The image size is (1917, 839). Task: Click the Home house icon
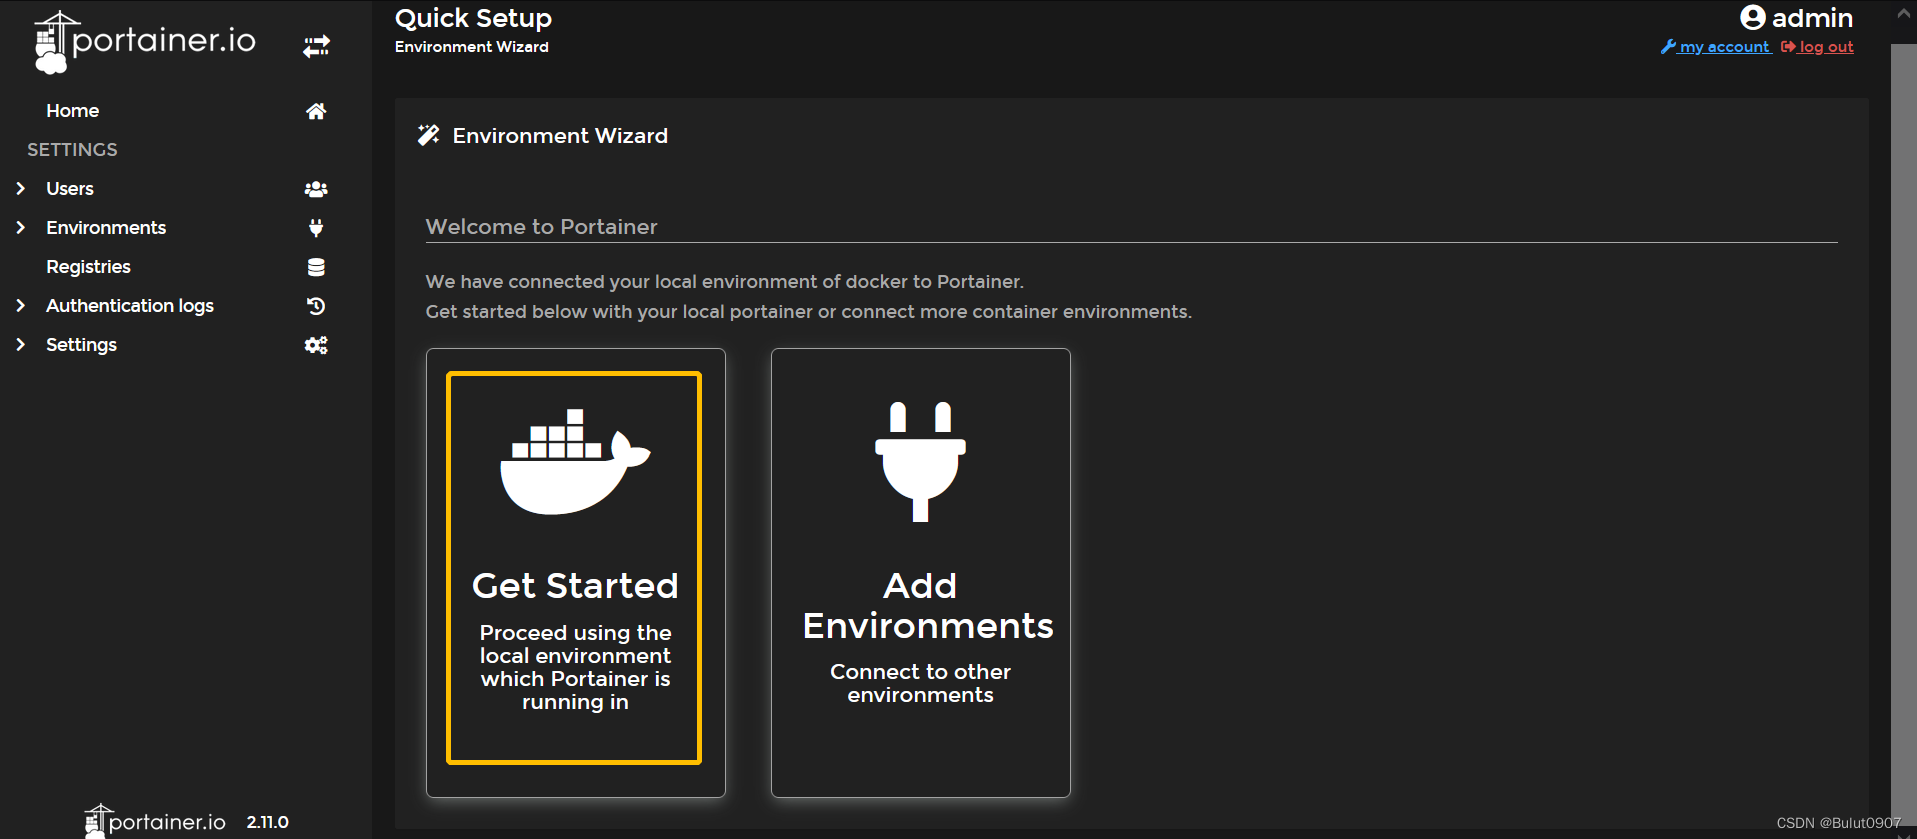[316, 111]
